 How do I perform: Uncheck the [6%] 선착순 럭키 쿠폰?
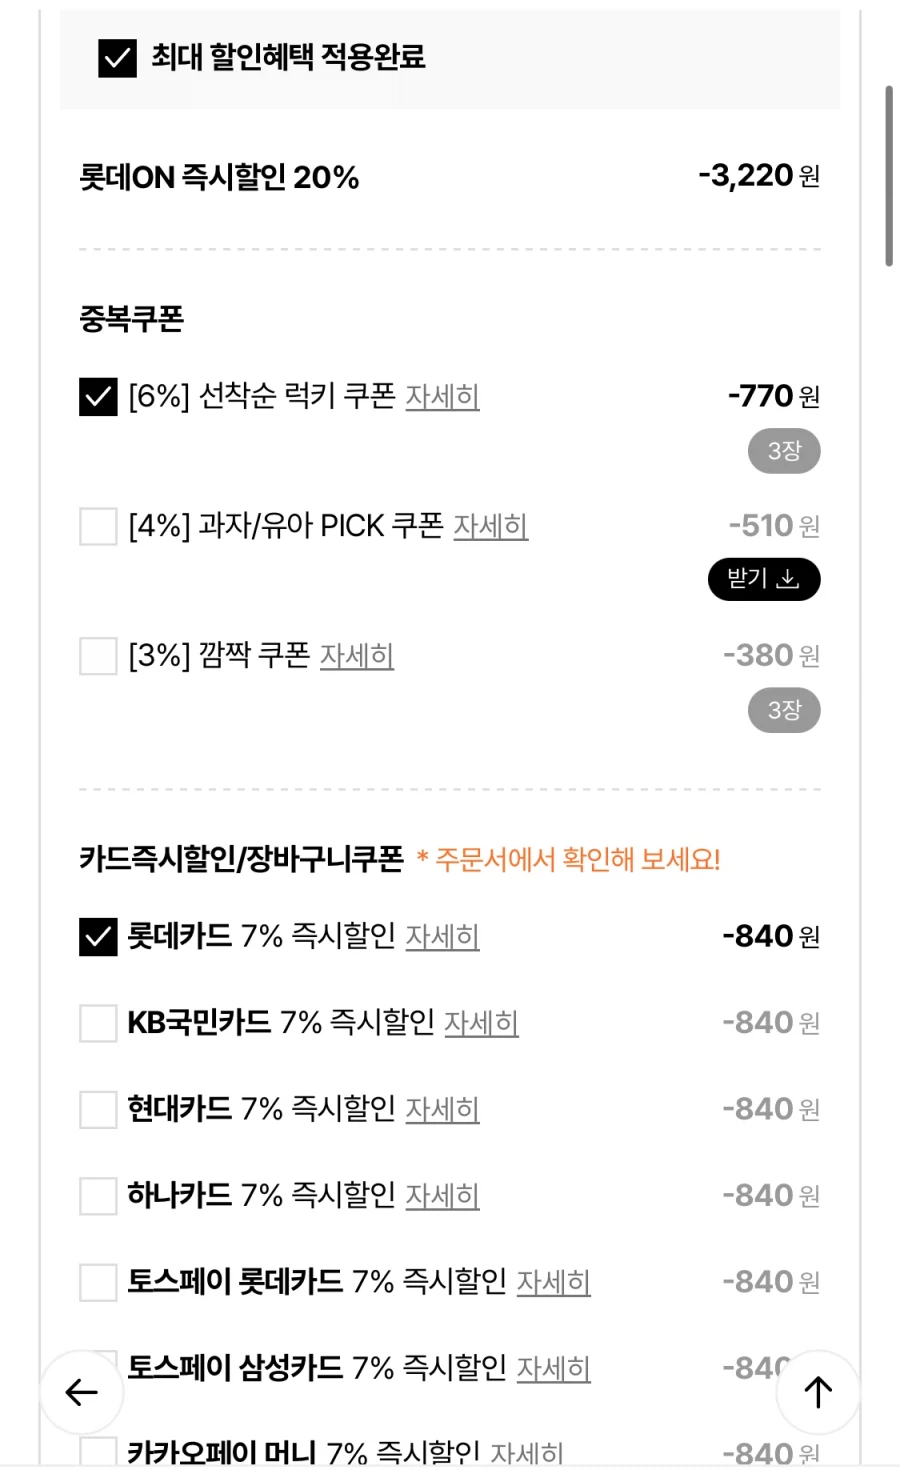tap(97, 396)
